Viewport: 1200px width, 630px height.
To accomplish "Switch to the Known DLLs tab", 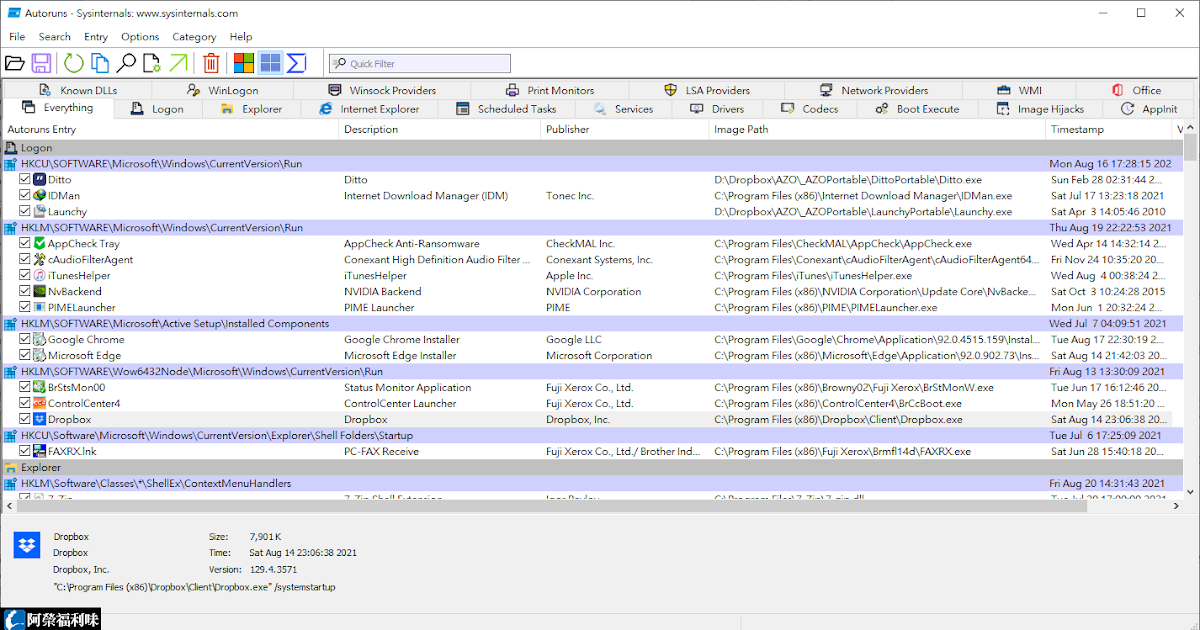I will pyautogui.click(x=78, y=90).
